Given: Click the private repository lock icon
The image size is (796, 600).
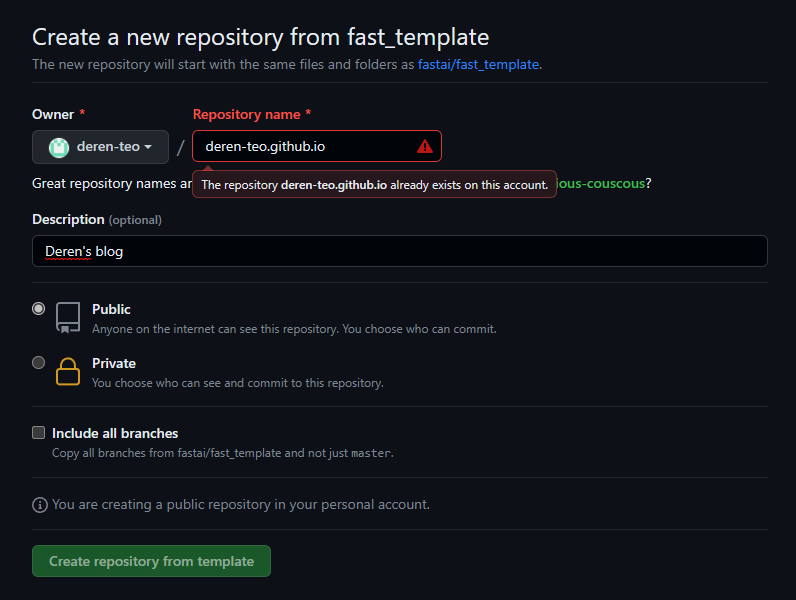Looking at the screenshot, I should [68, 372].
